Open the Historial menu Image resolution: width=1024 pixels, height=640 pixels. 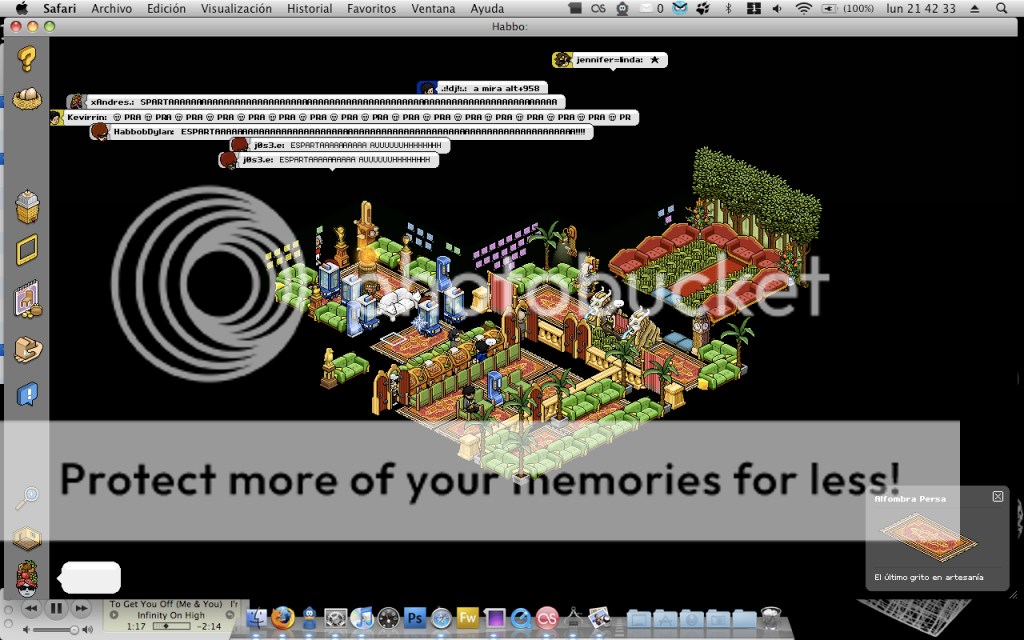pos(309,8)
